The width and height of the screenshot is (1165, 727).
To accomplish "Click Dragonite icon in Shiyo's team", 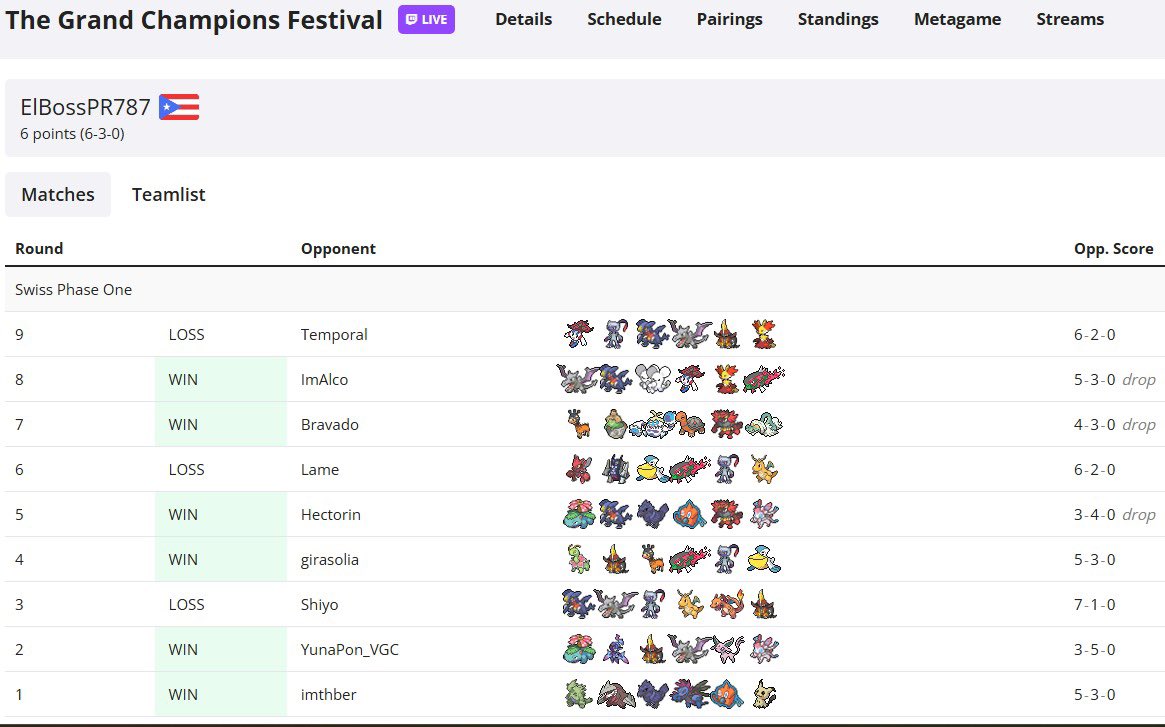I will pos(689,604).
